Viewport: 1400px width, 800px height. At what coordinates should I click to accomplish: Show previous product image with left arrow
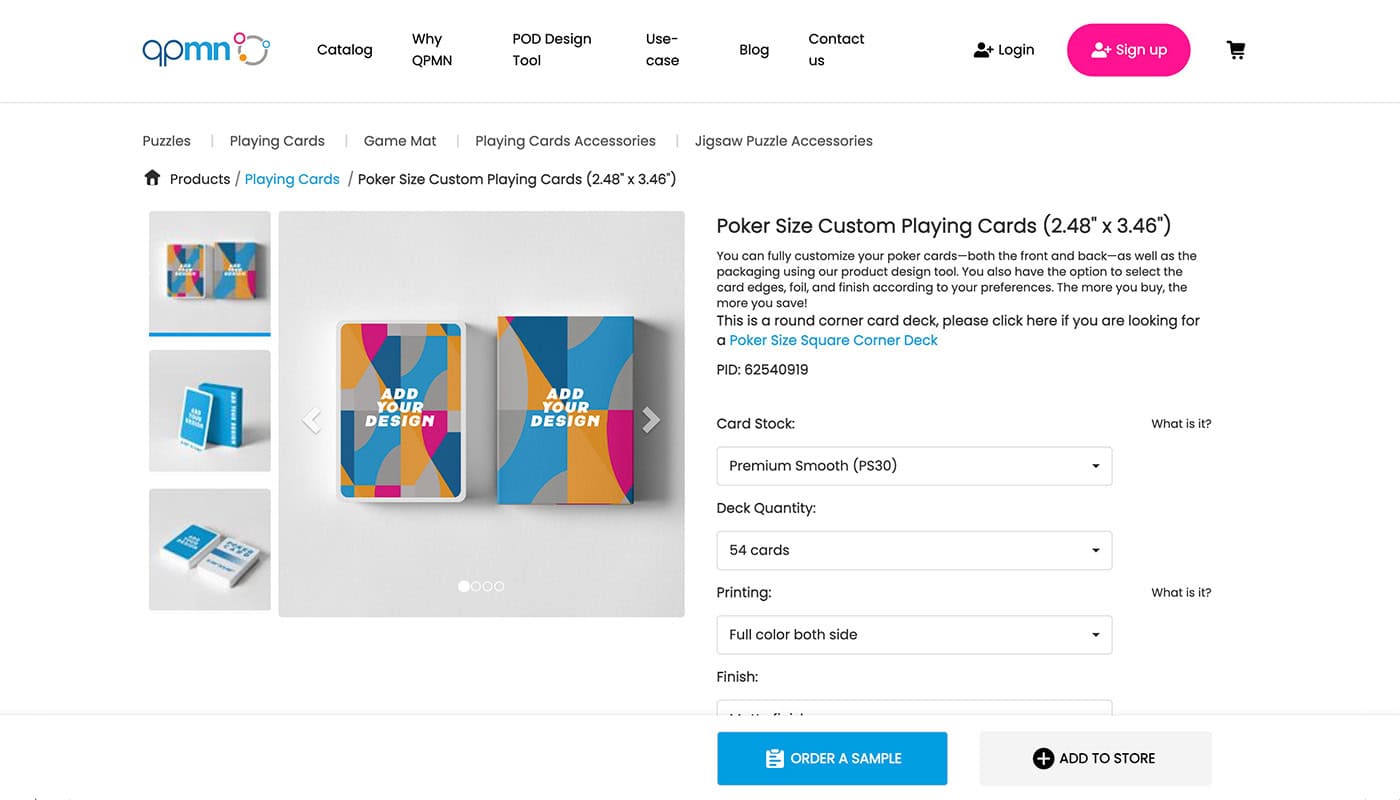(312, 420)
